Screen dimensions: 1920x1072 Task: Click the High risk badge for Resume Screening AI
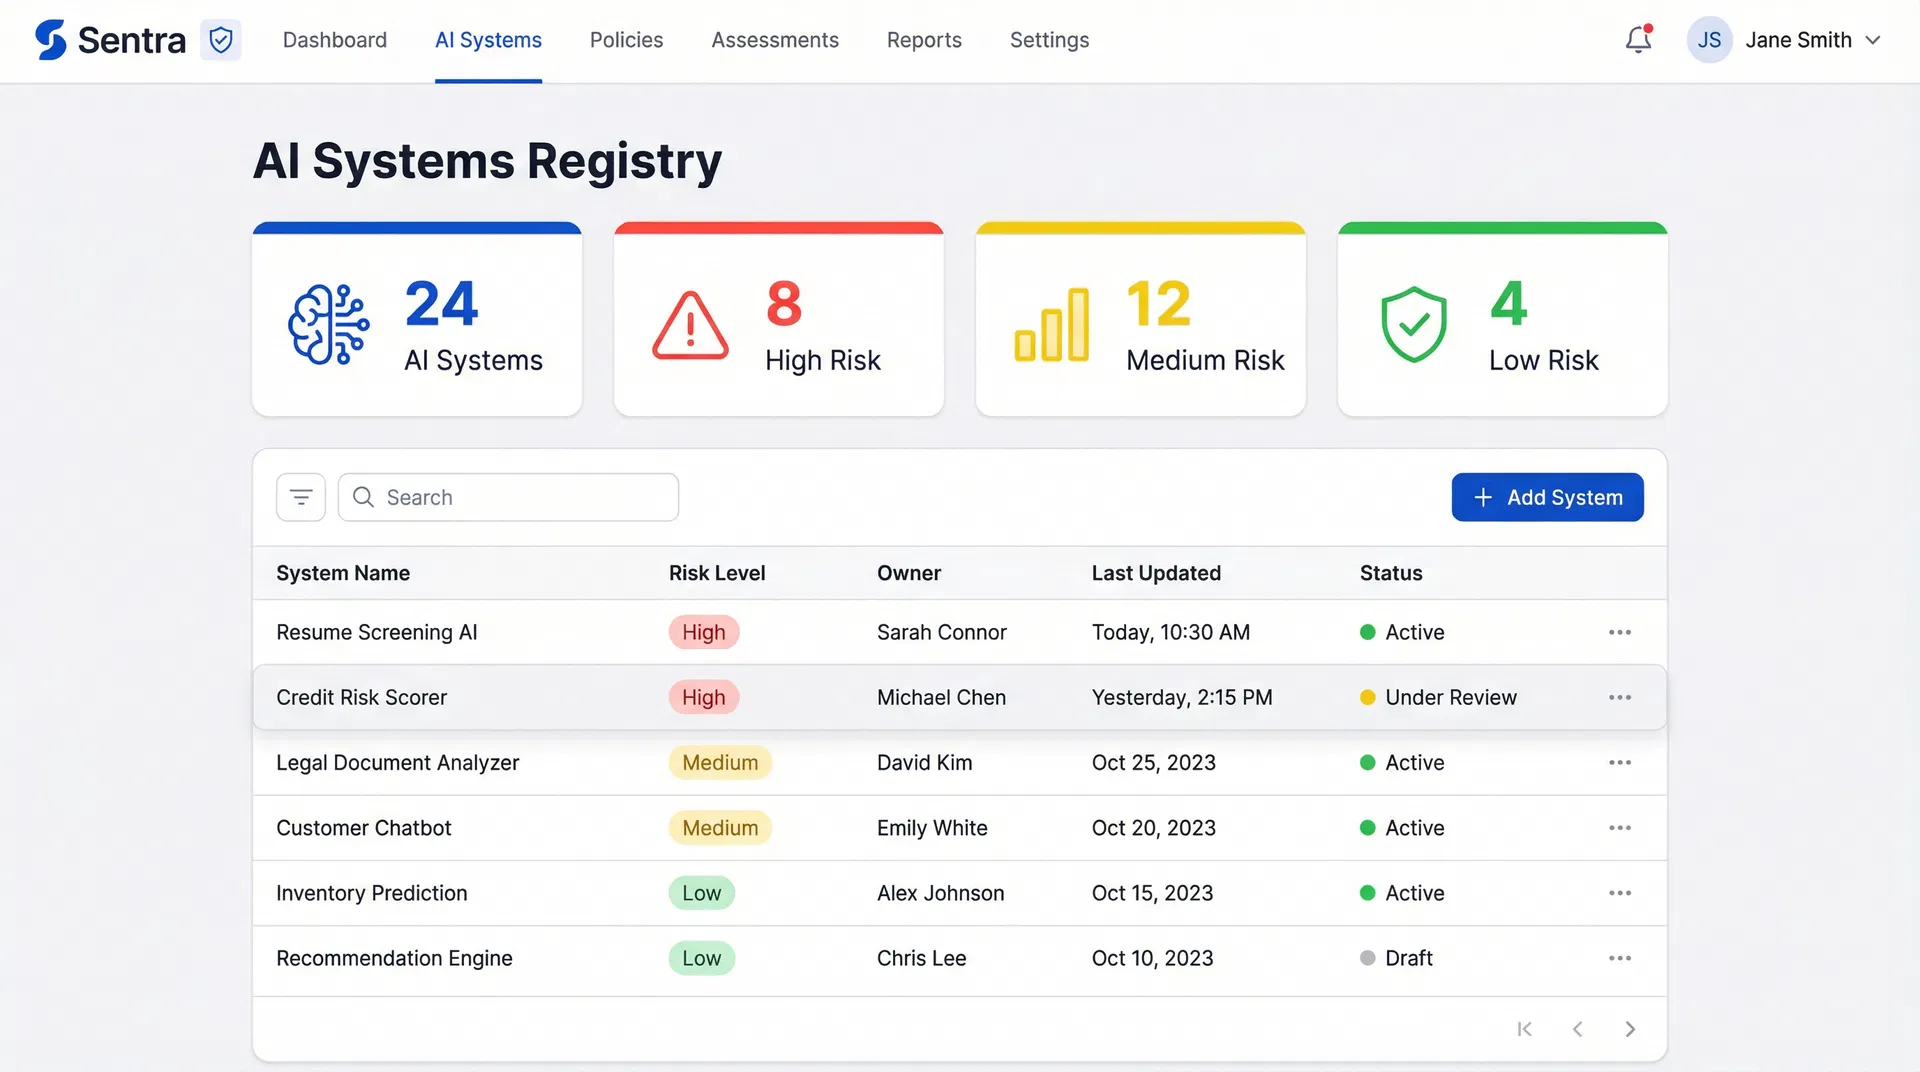click(703, 632)
